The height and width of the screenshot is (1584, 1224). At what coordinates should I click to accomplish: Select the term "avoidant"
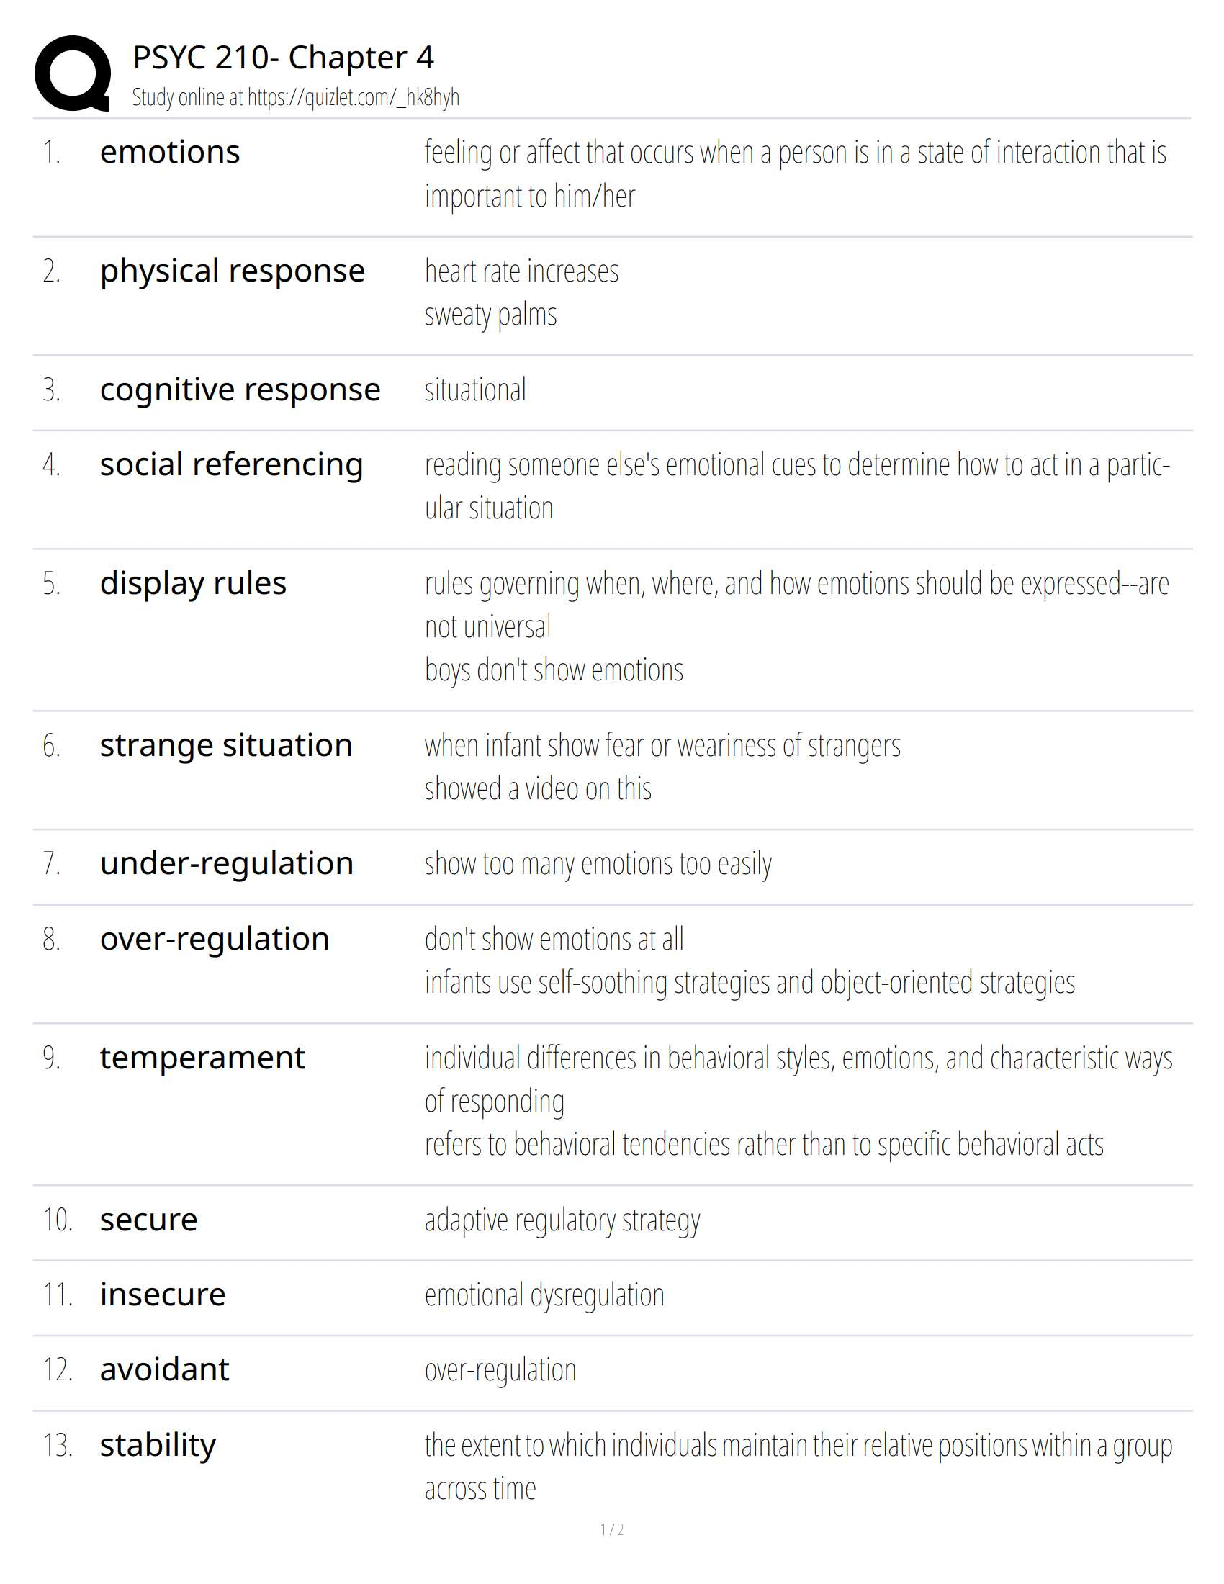click(165, 1369)
